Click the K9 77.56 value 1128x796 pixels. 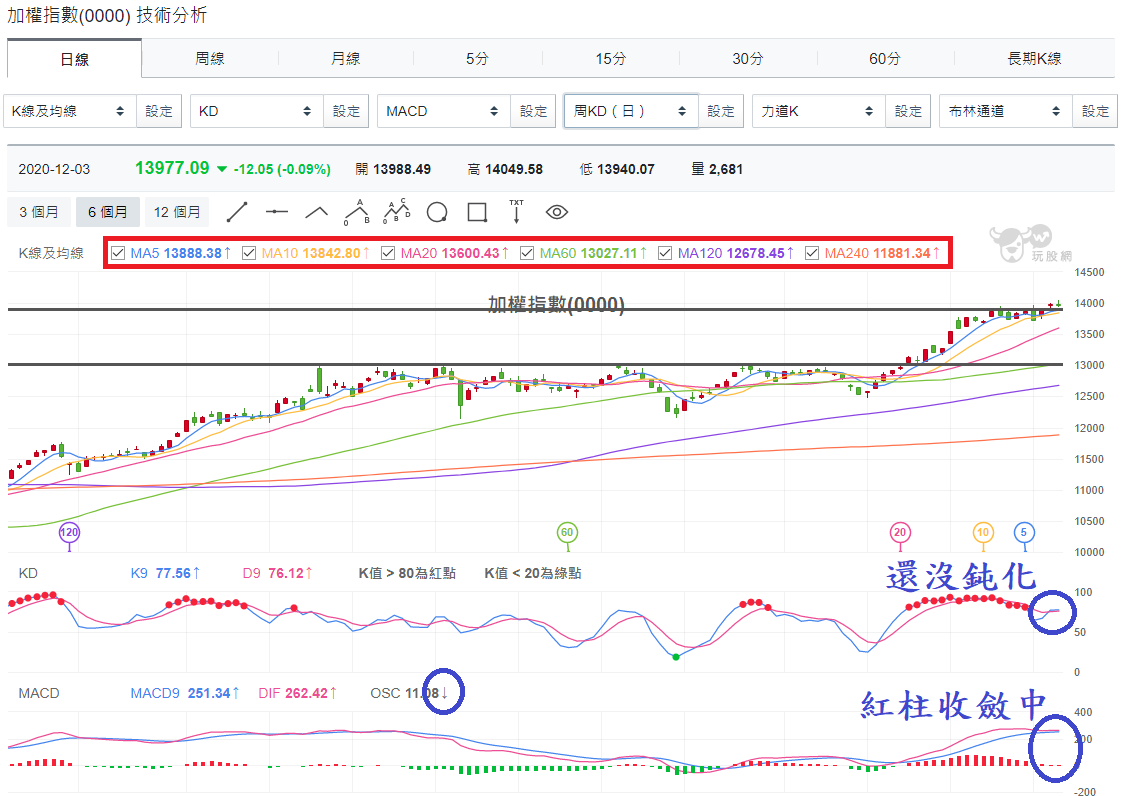coord(165,574)
